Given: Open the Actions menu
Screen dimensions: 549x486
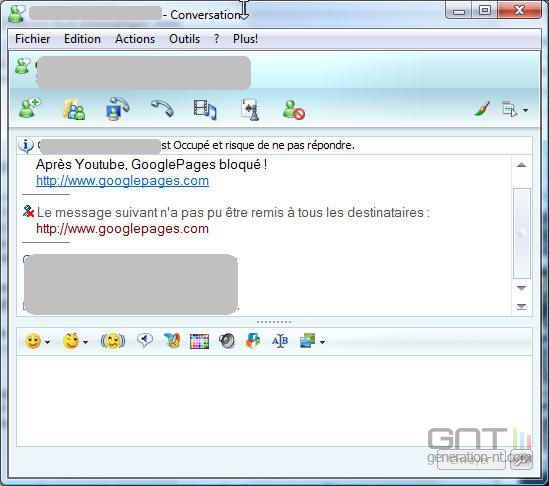Looking at the screenshot, I should pos(135,39).
